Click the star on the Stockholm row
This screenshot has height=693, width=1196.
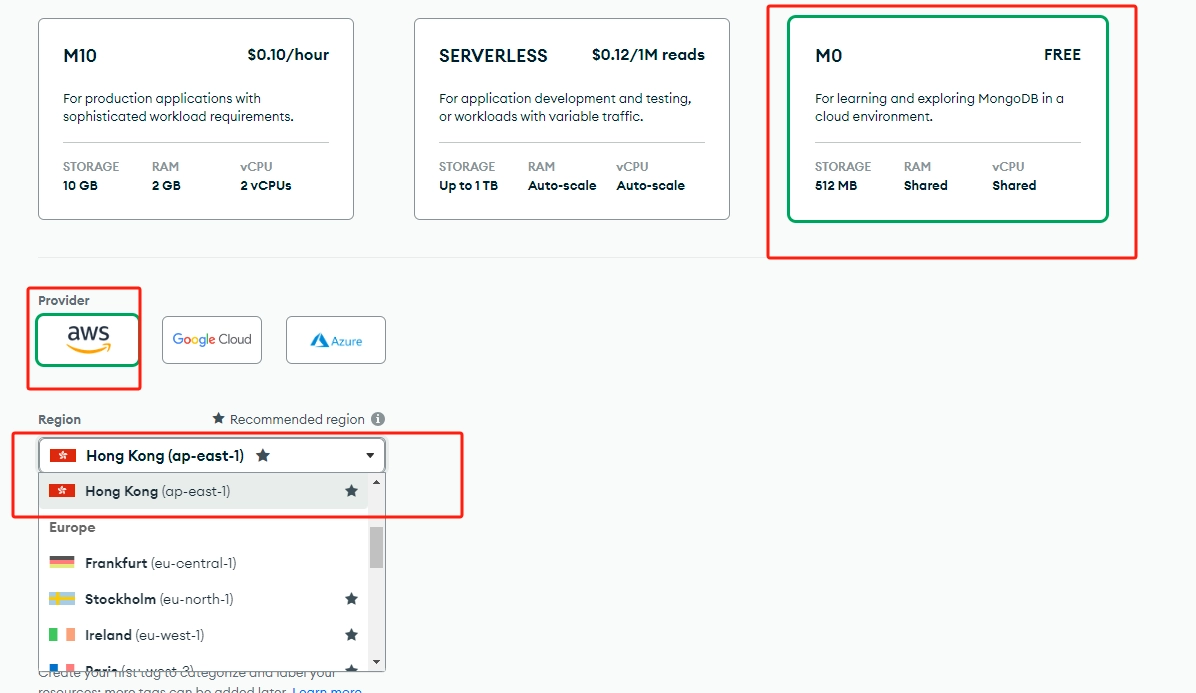(352, 598)
